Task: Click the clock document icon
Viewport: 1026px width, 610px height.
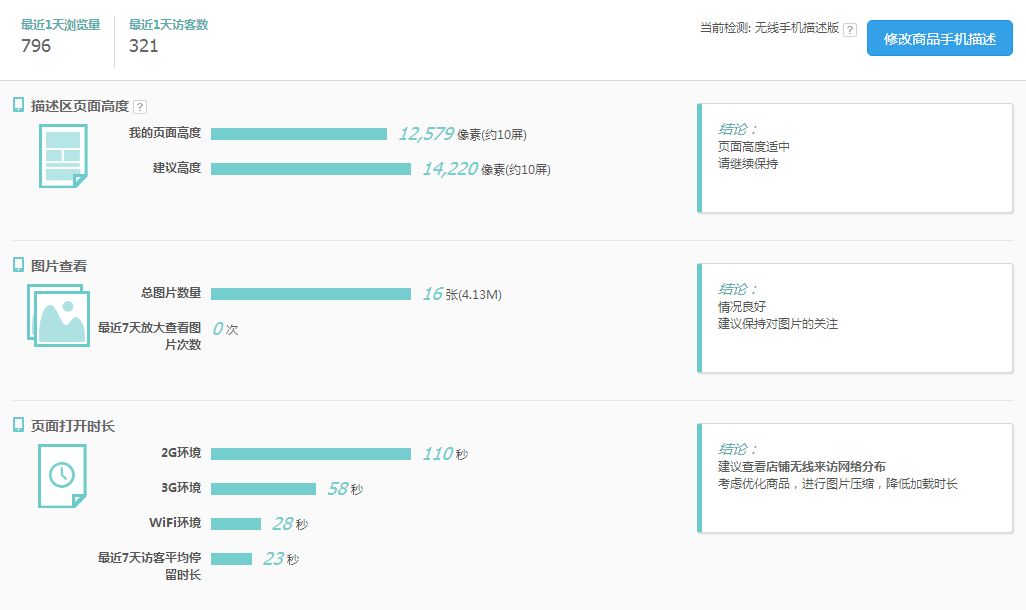Action: (62, 474)
